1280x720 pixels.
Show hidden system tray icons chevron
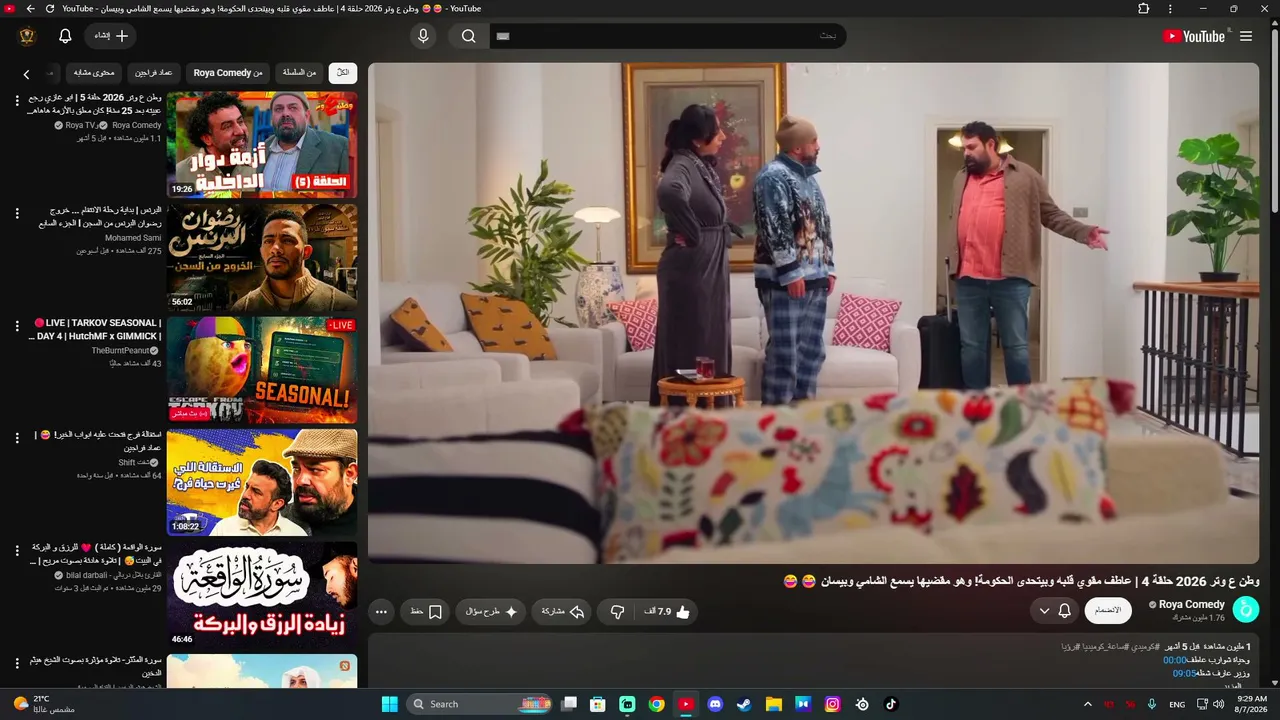pyautogui.click(x=1088, y=704)
